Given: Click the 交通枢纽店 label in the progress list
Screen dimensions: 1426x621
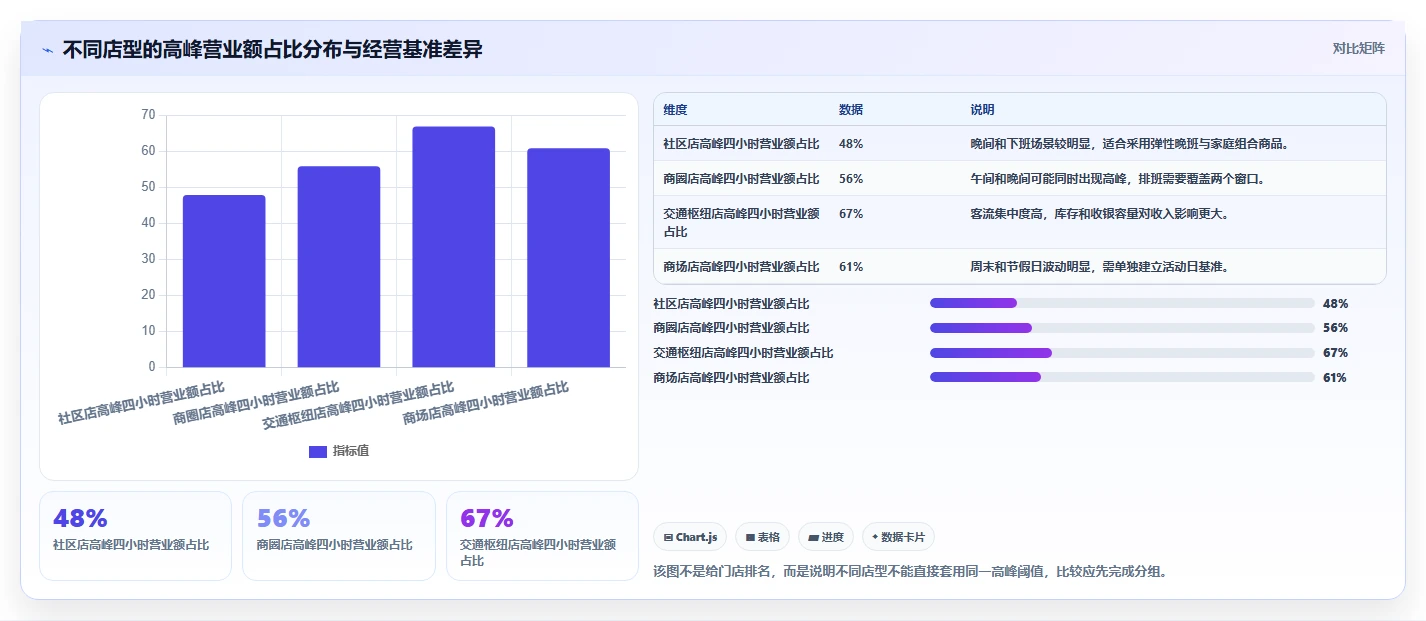Looking at the screenshot, I should point(743,353).
